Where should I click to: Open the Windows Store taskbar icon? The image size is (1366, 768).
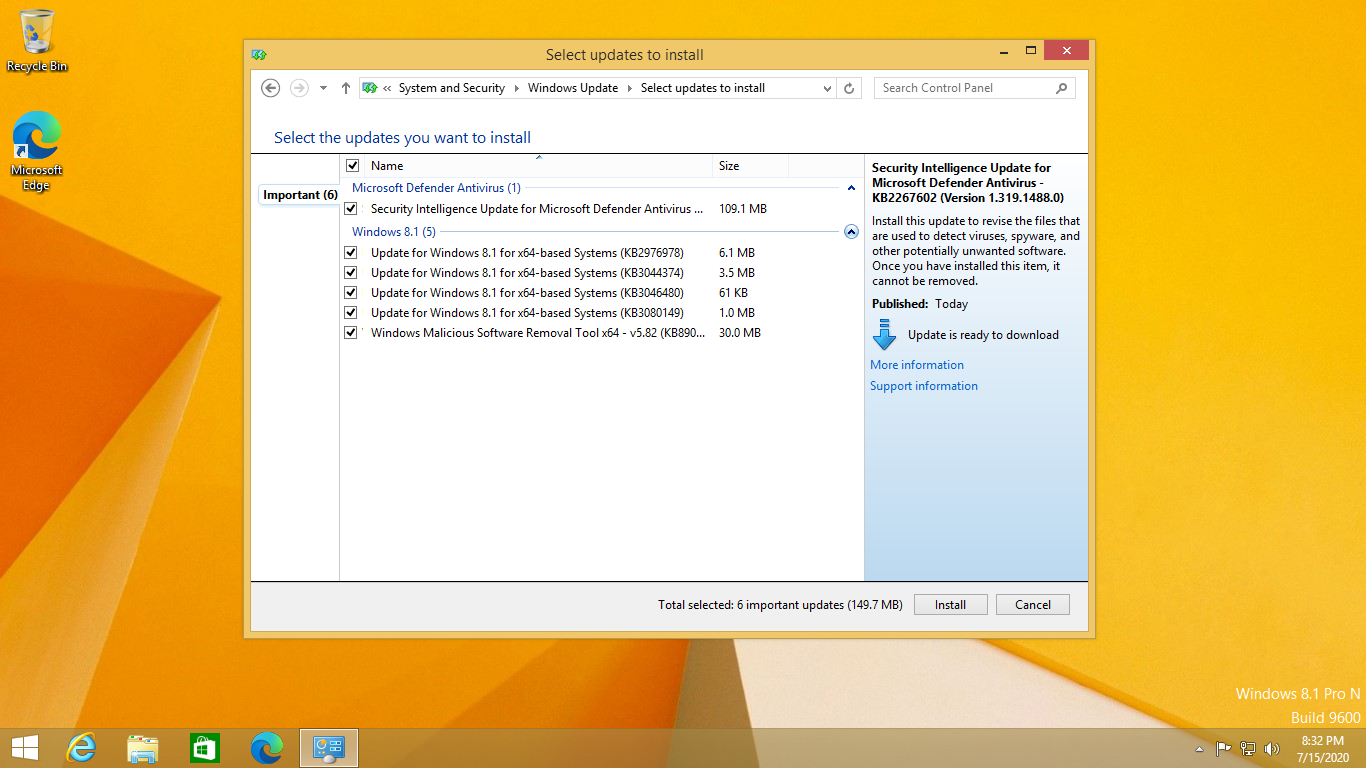204,748
